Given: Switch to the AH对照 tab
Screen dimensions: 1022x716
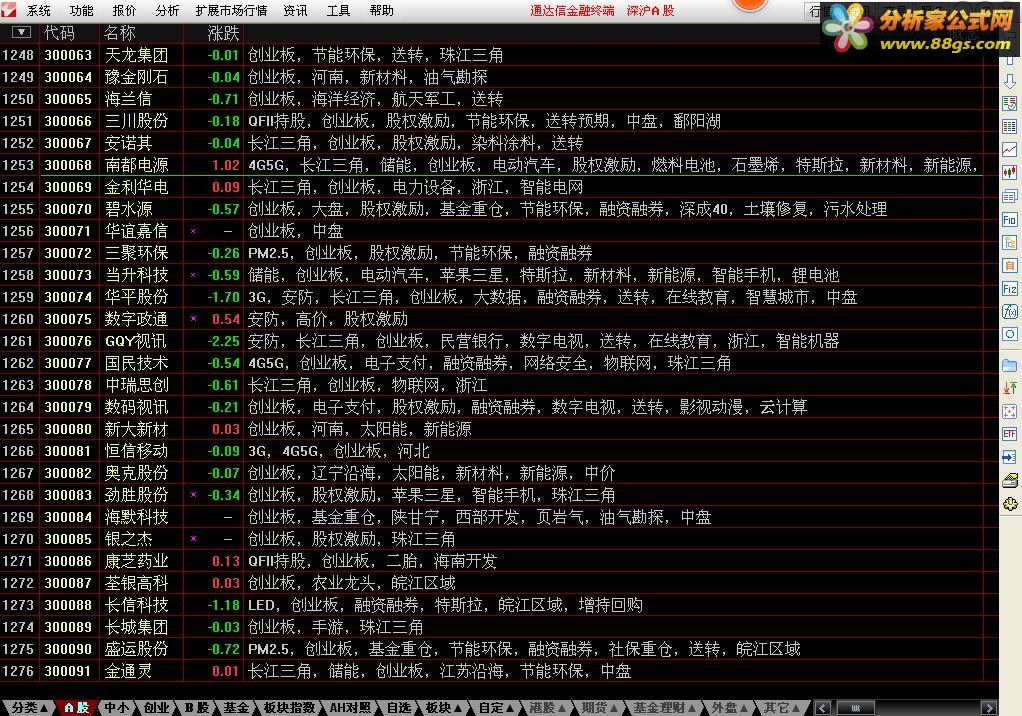Looking at the screenshot, I should 350,708.
